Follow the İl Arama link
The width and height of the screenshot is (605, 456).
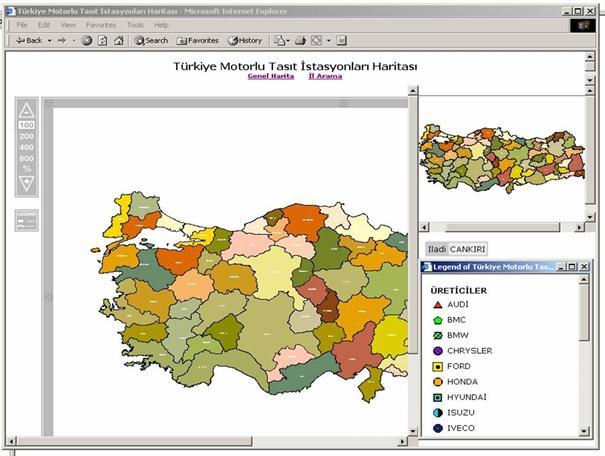tap(327, 76)
